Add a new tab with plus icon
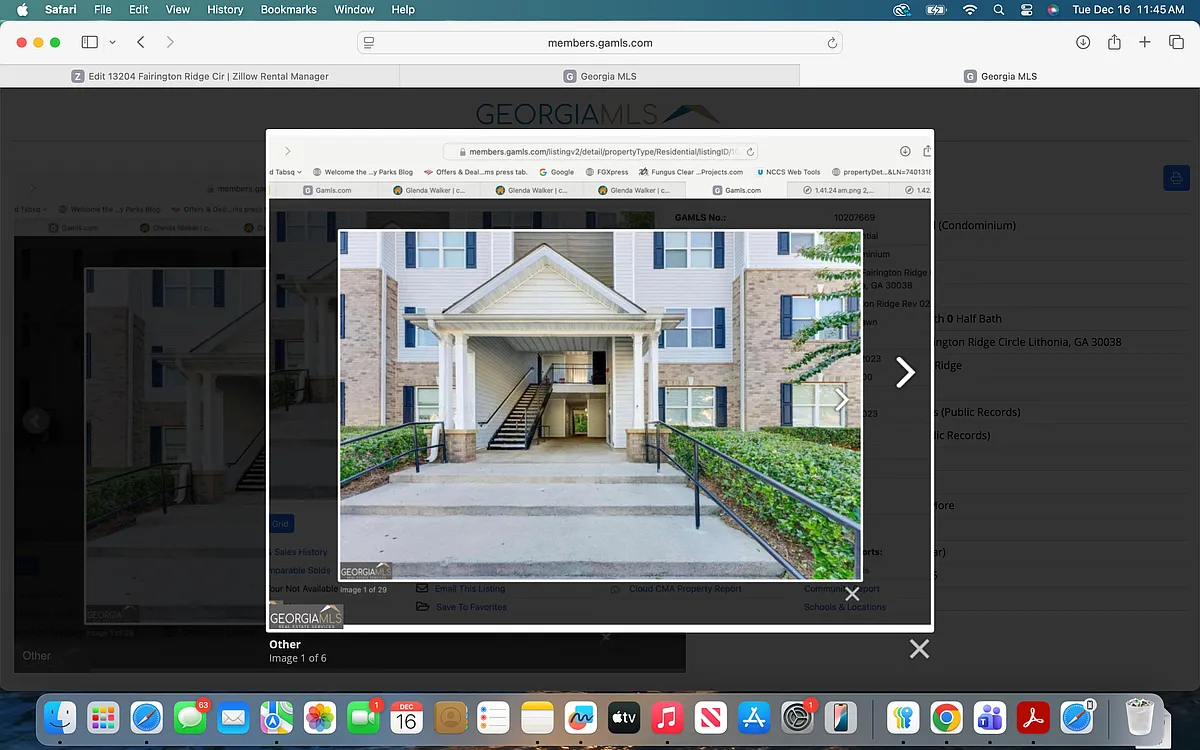 pos(1145,42)
